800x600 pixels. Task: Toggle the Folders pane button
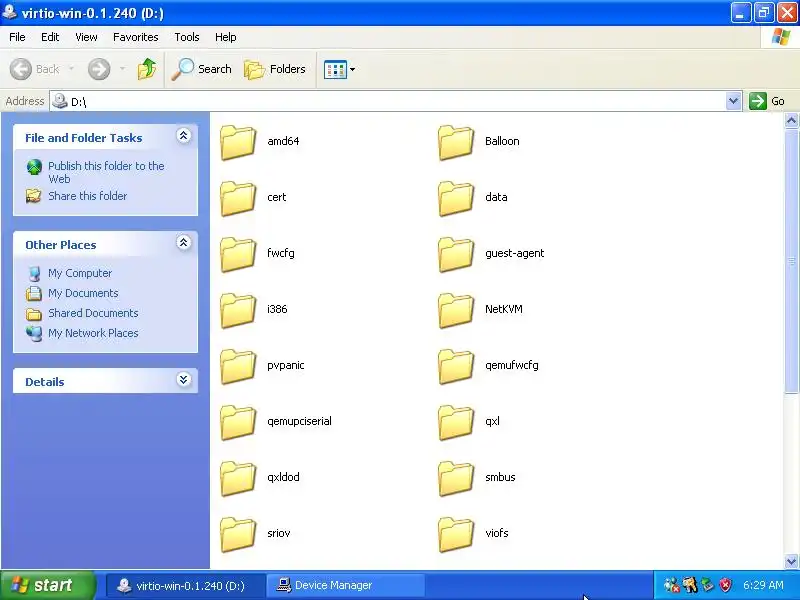(275, 69)
